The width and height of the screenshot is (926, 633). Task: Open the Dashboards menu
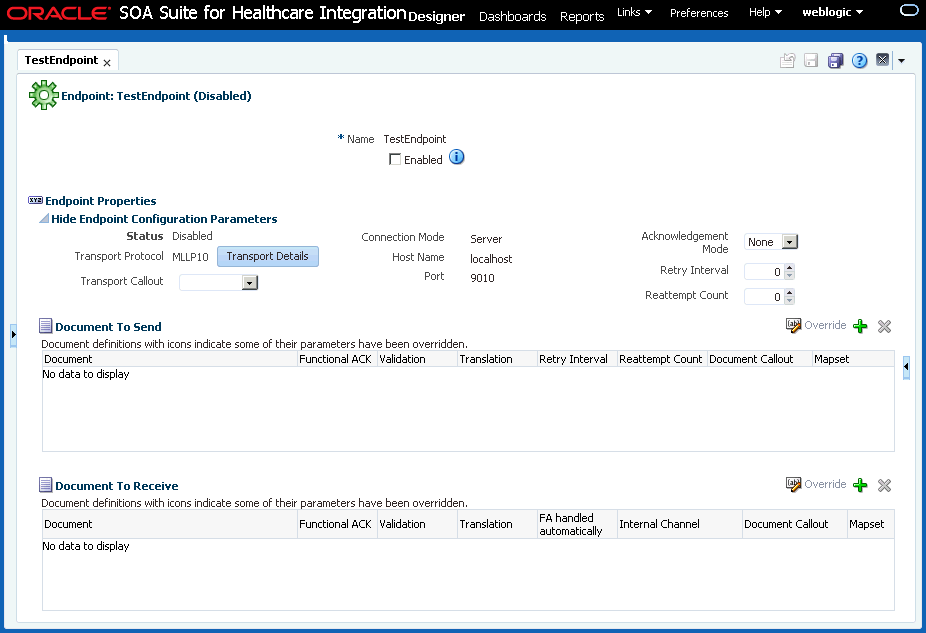tap(513, 17)
